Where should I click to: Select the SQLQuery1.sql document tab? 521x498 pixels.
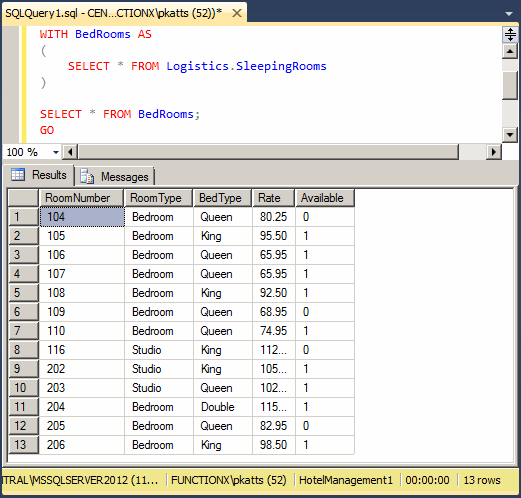[x=113, y=13]
